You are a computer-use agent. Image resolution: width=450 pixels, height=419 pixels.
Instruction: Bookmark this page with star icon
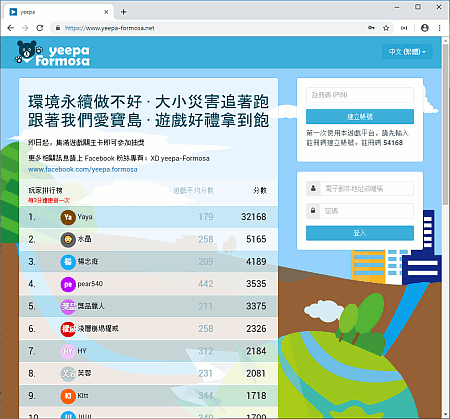[x=386, y=28]
